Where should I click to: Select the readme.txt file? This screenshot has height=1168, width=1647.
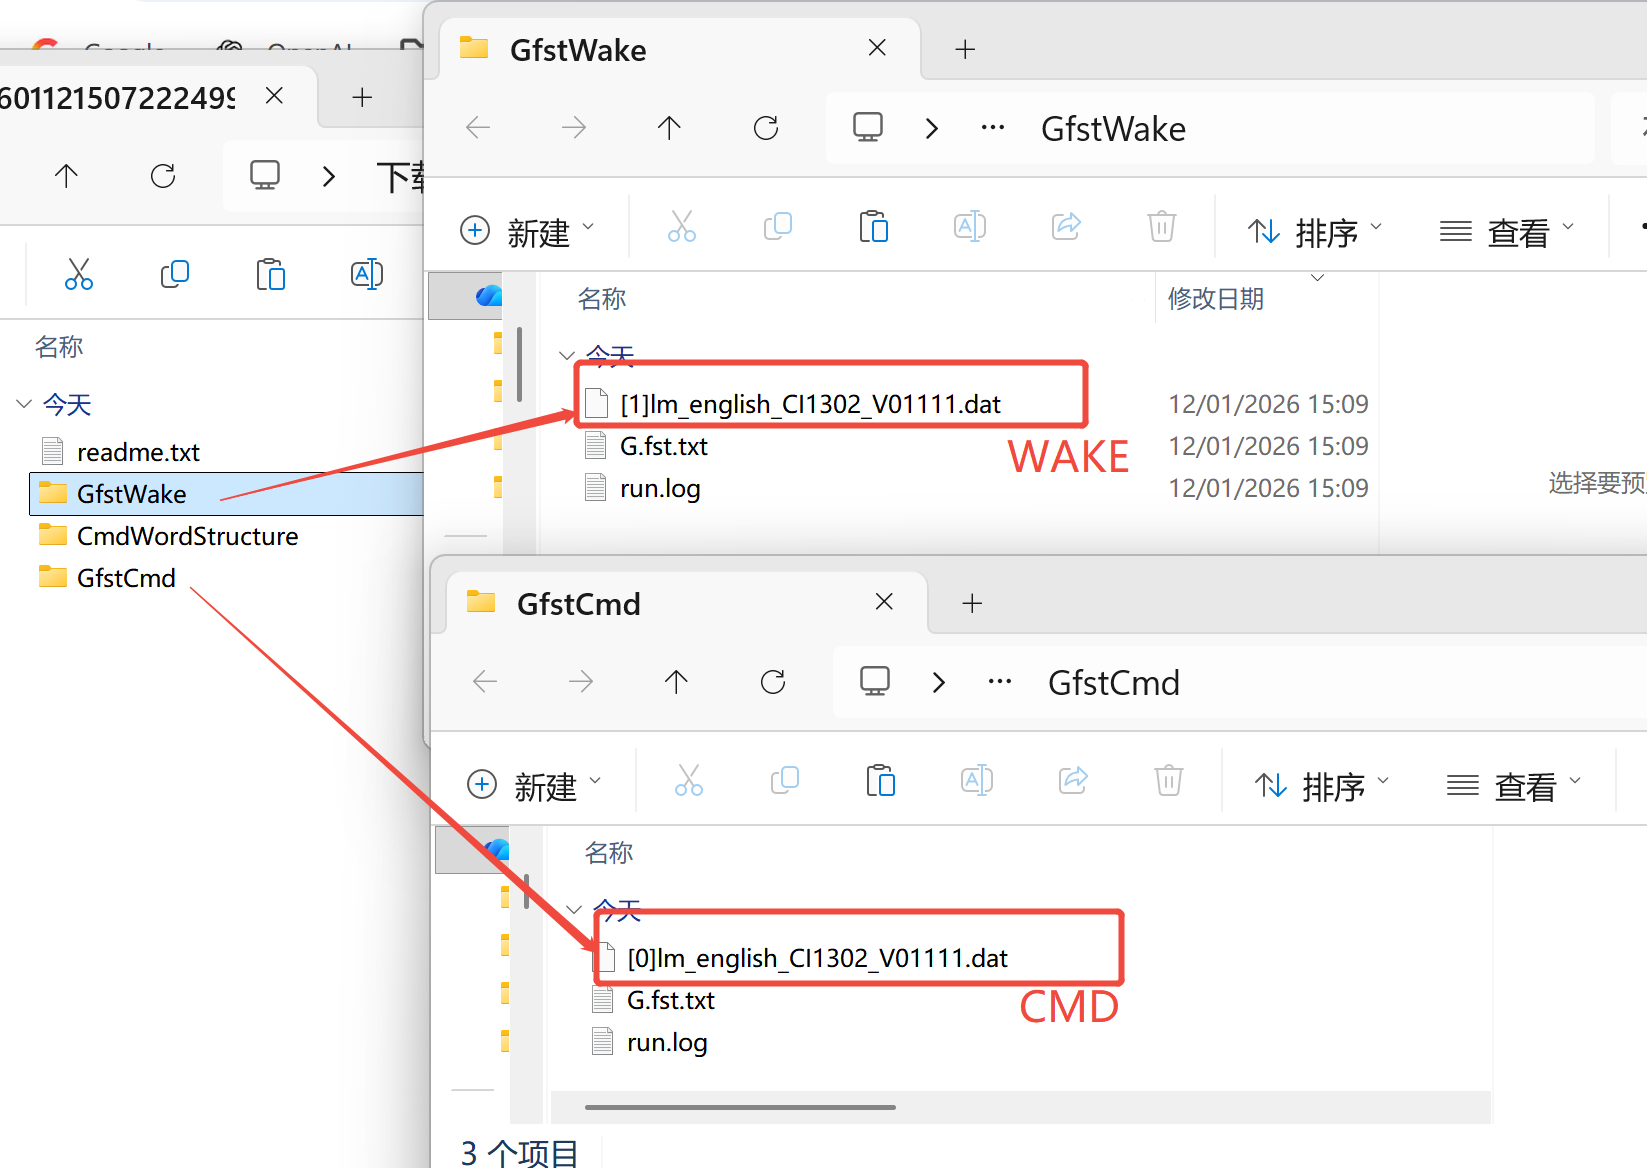tap(138, 452)
